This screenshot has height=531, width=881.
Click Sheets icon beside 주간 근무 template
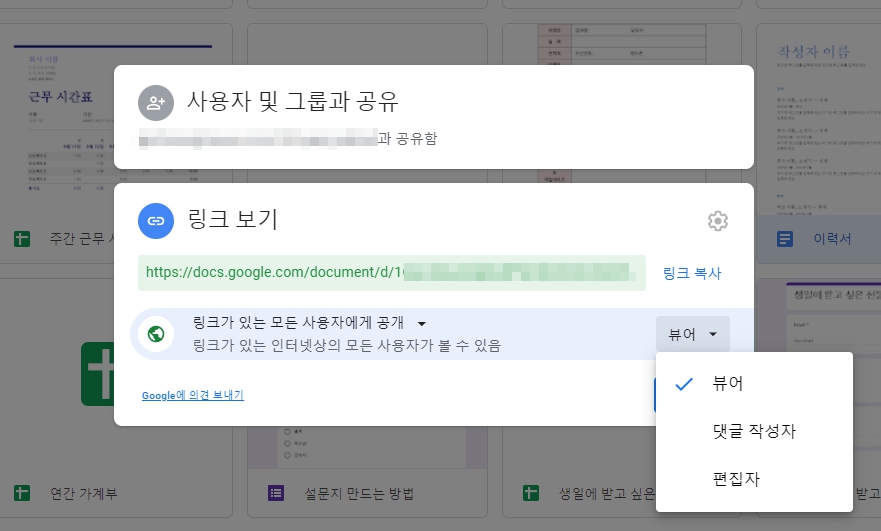tap(22, 239)
